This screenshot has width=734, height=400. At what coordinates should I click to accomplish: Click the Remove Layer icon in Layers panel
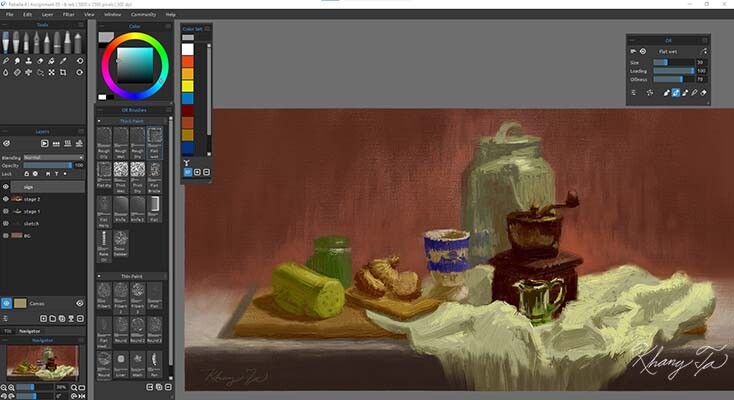[x=81, y=319]
